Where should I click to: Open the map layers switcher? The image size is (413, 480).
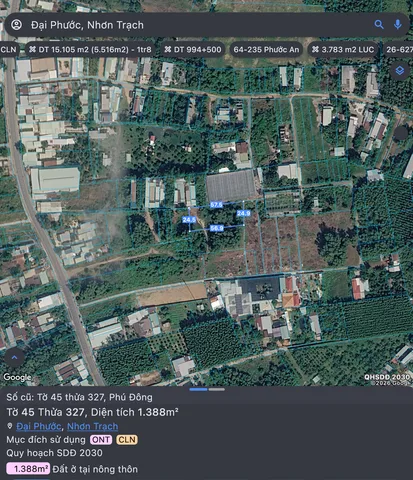400,70
